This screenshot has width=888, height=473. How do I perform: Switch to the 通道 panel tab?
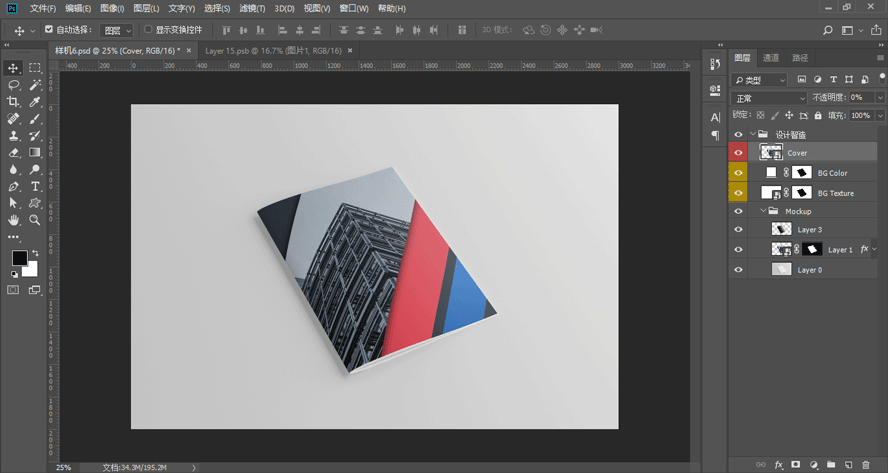(770, 58)
